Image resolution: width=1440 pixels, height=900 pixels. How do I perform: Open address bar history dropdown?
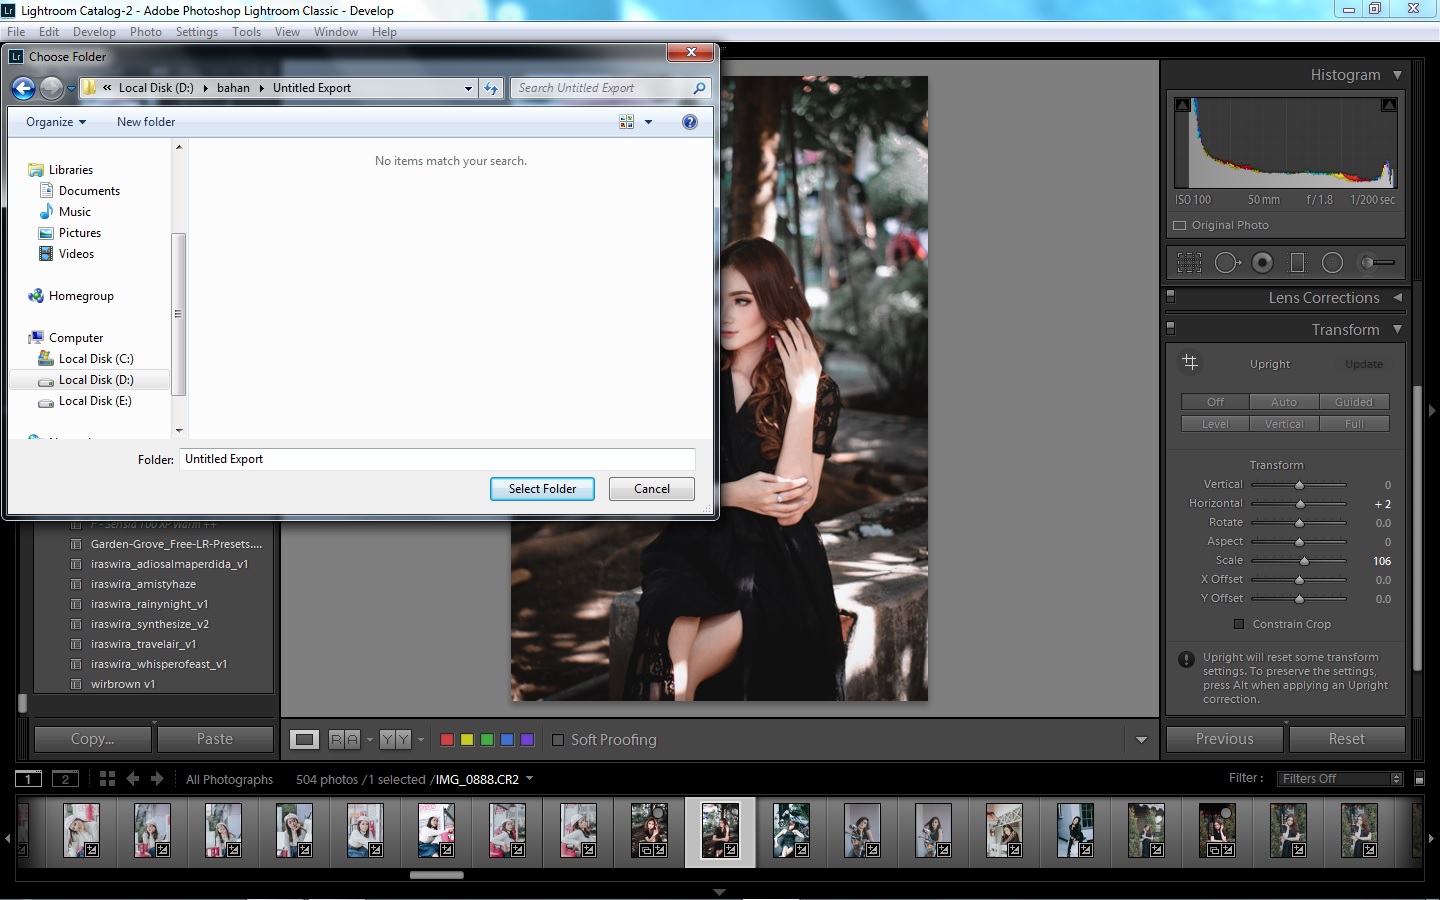[x=468, y=88]
